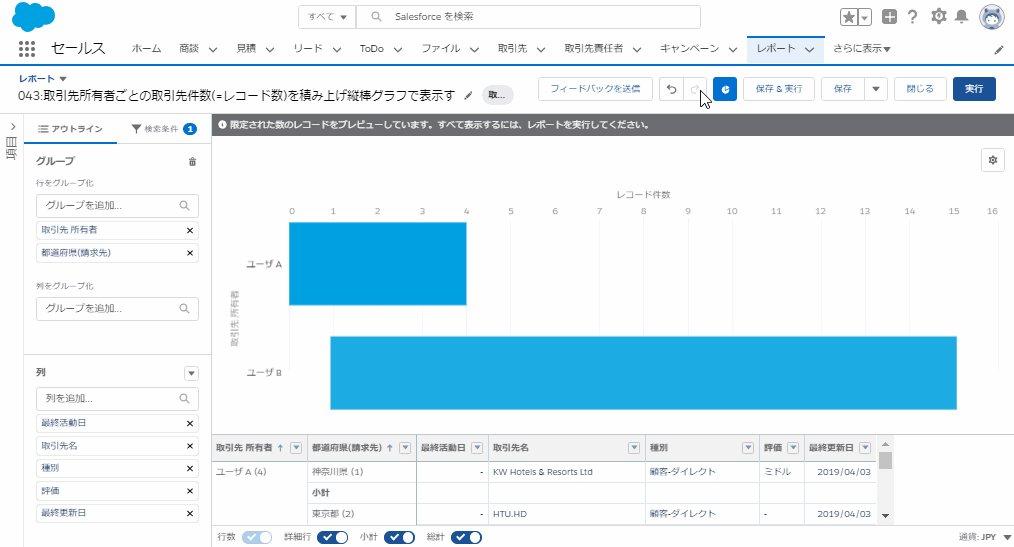The height and width of the screenshot is (547, 1014).
Task: Sort by 取引先 所有者 arrow icon
Action: click(x=280, y=447)
